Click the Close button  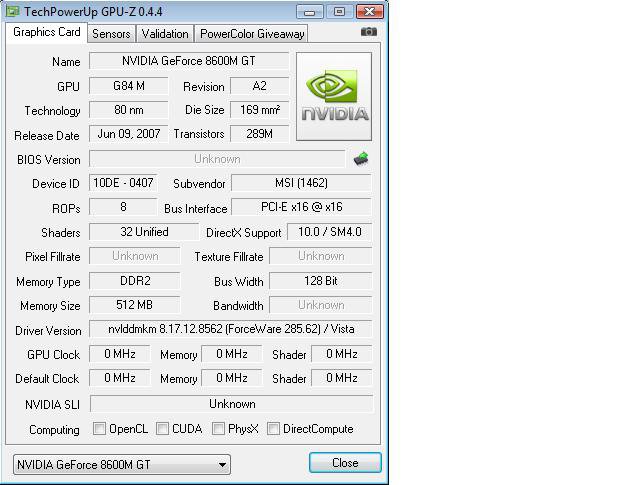345,463
